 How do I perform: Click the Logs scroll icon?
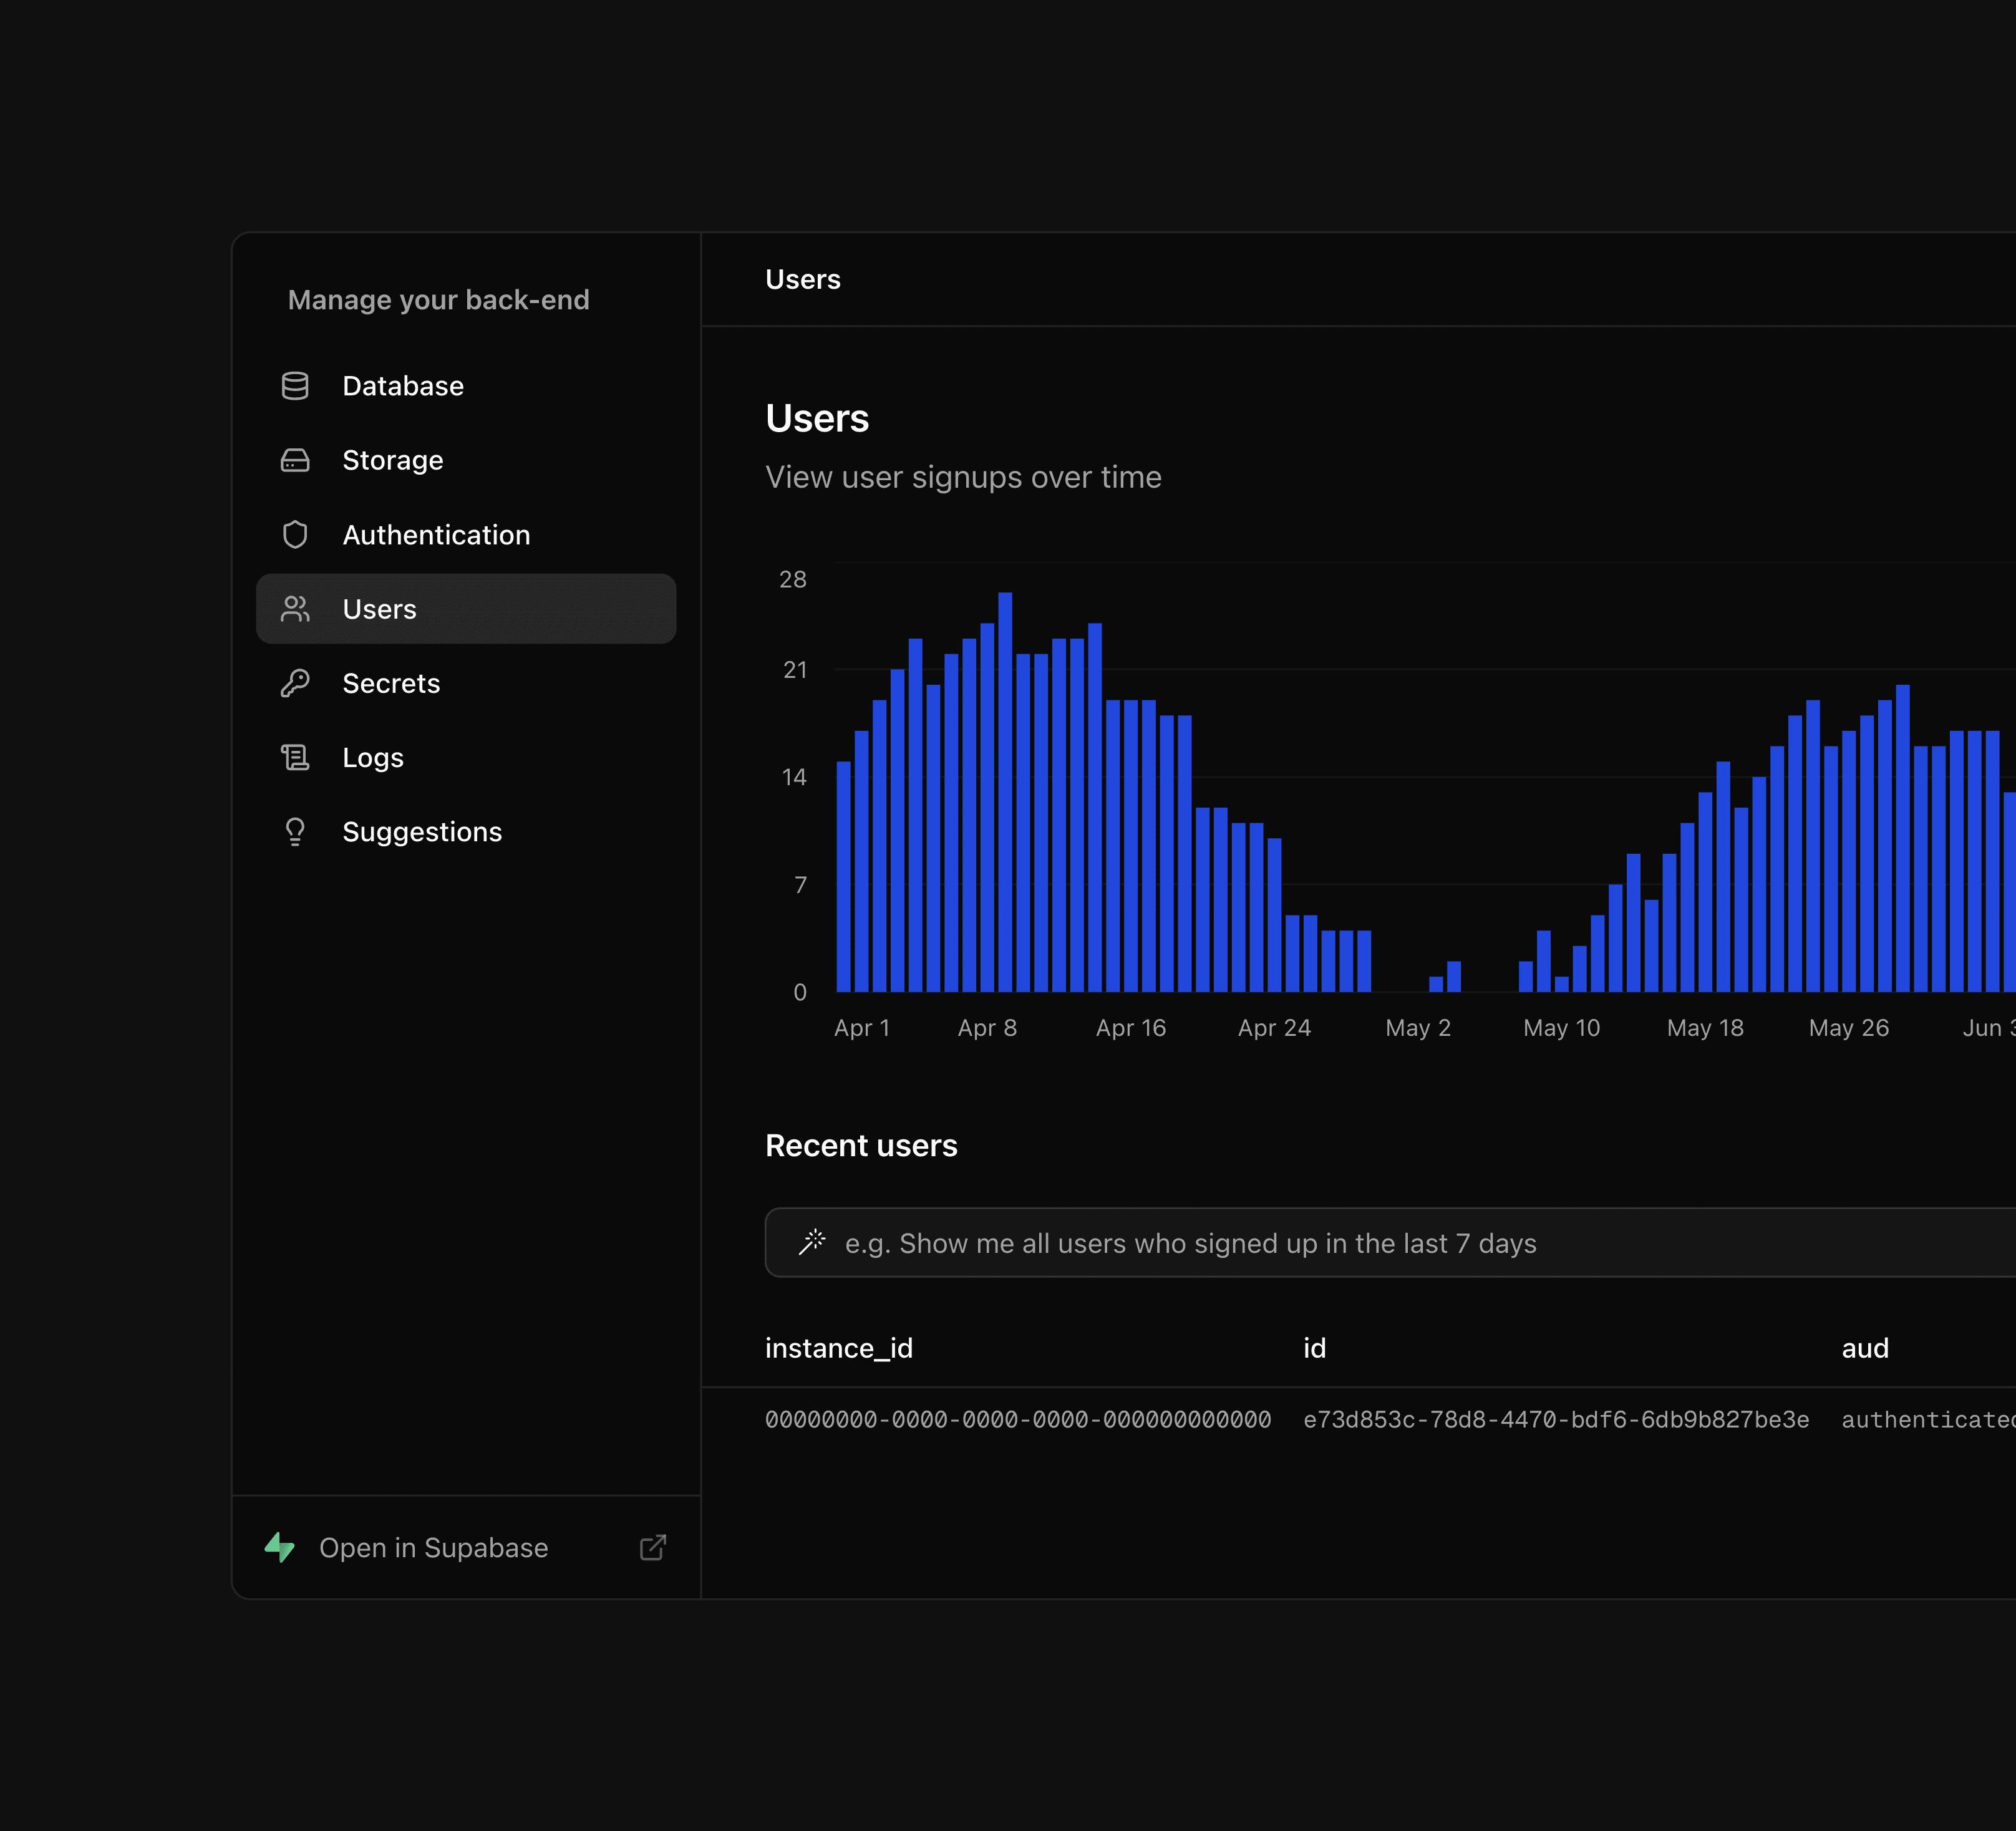(295, 758)
